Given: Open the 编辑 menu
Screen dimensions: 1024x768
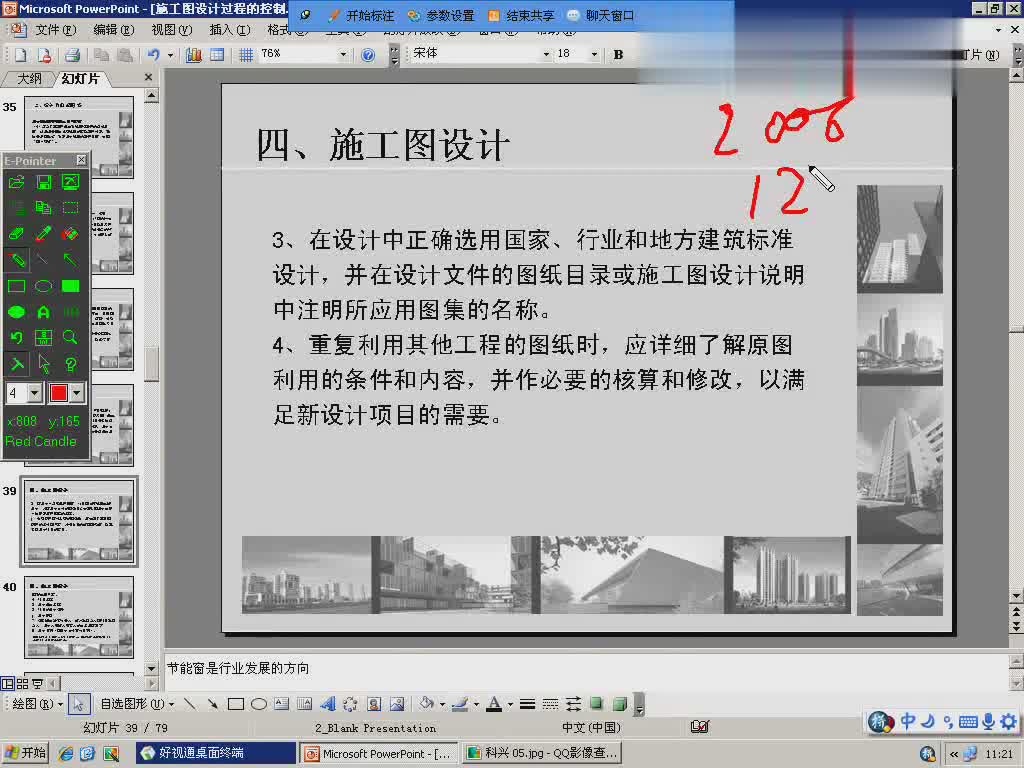Looking at the screenshot, I should click(x=113, y=29).
